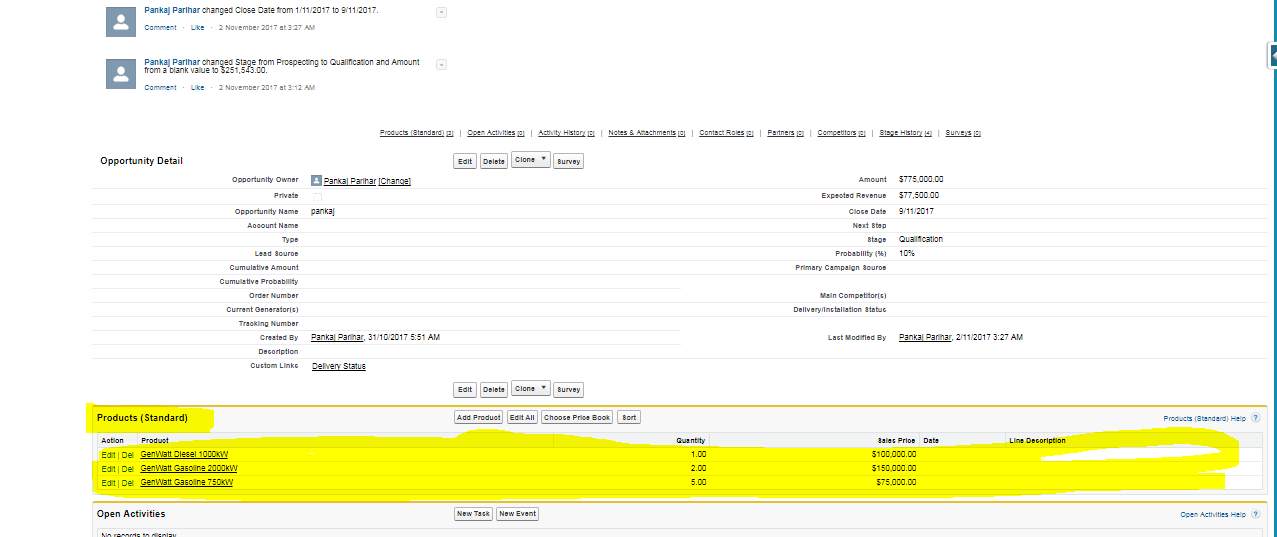Viewport: 1277px width, 537px height.
Task: Open the GenWatt Gasoline 750kW product
Action: pos(187,482)
